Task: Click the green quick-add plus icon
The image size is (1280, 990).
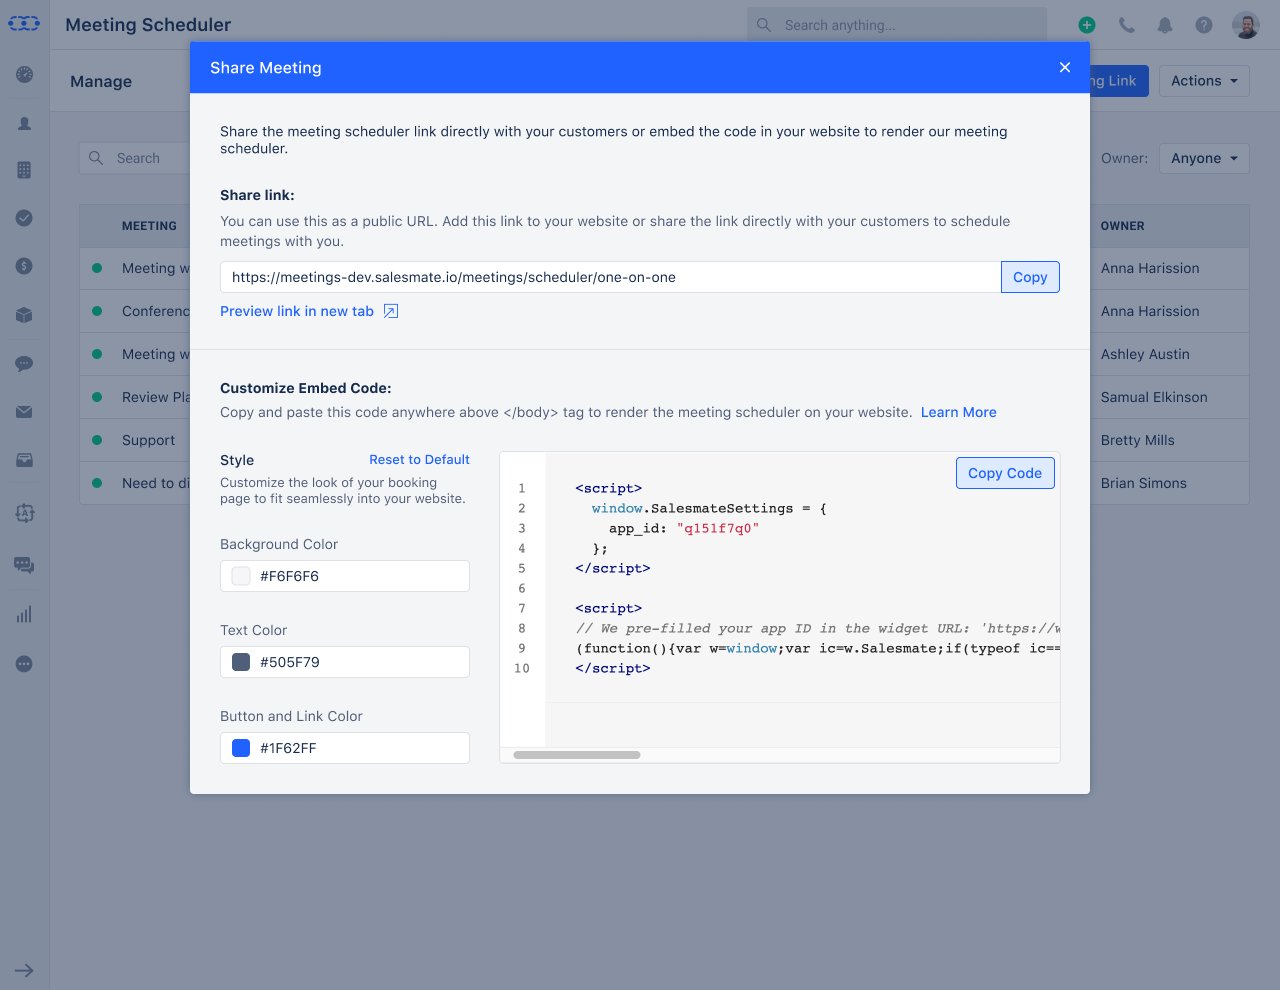Action: pyautogui.click(x=1087, y=25)
